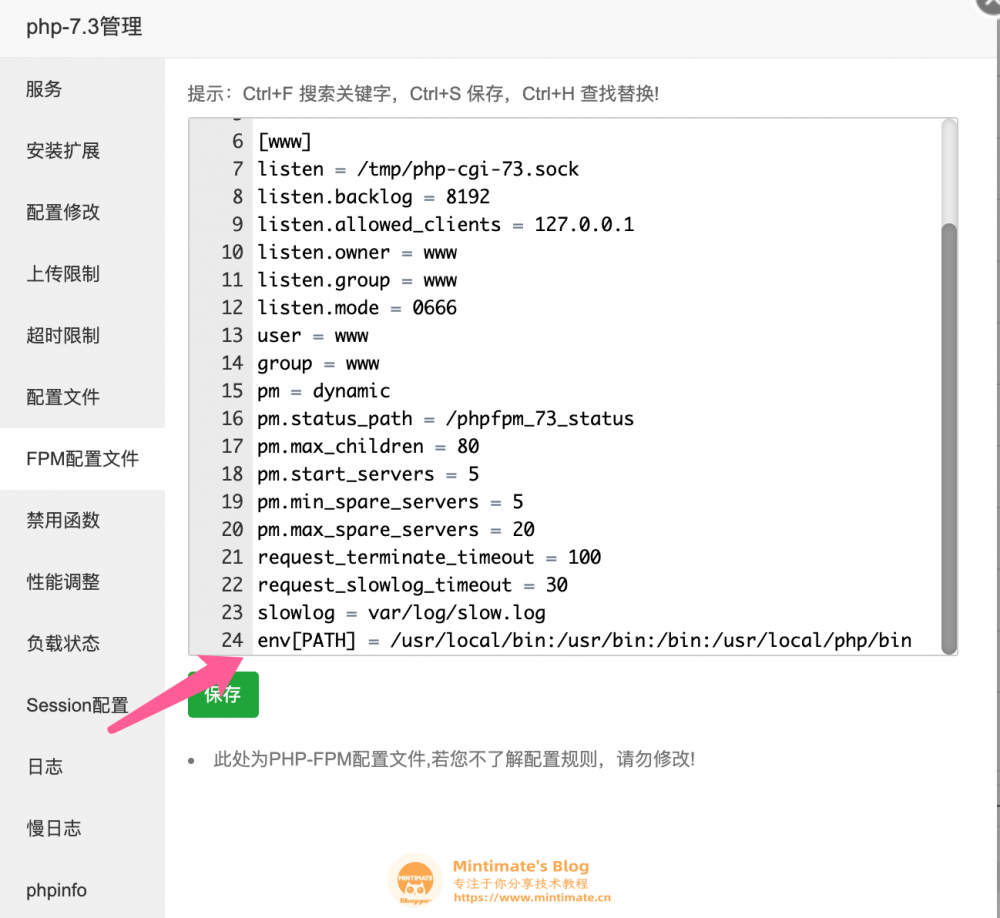Click request_slowlog_timeout = 30 line
The image size is (1000, 918).
point(412,585)
